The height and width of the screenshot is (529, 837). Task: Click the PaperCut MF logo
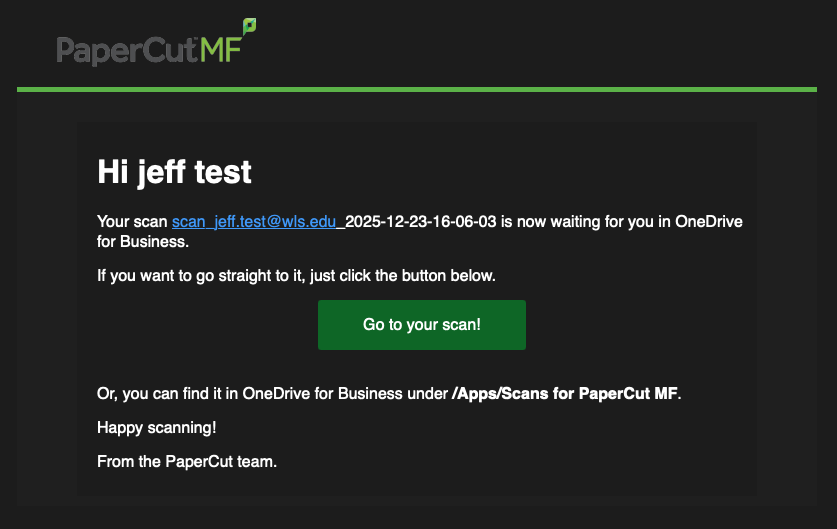pos(156,45)
